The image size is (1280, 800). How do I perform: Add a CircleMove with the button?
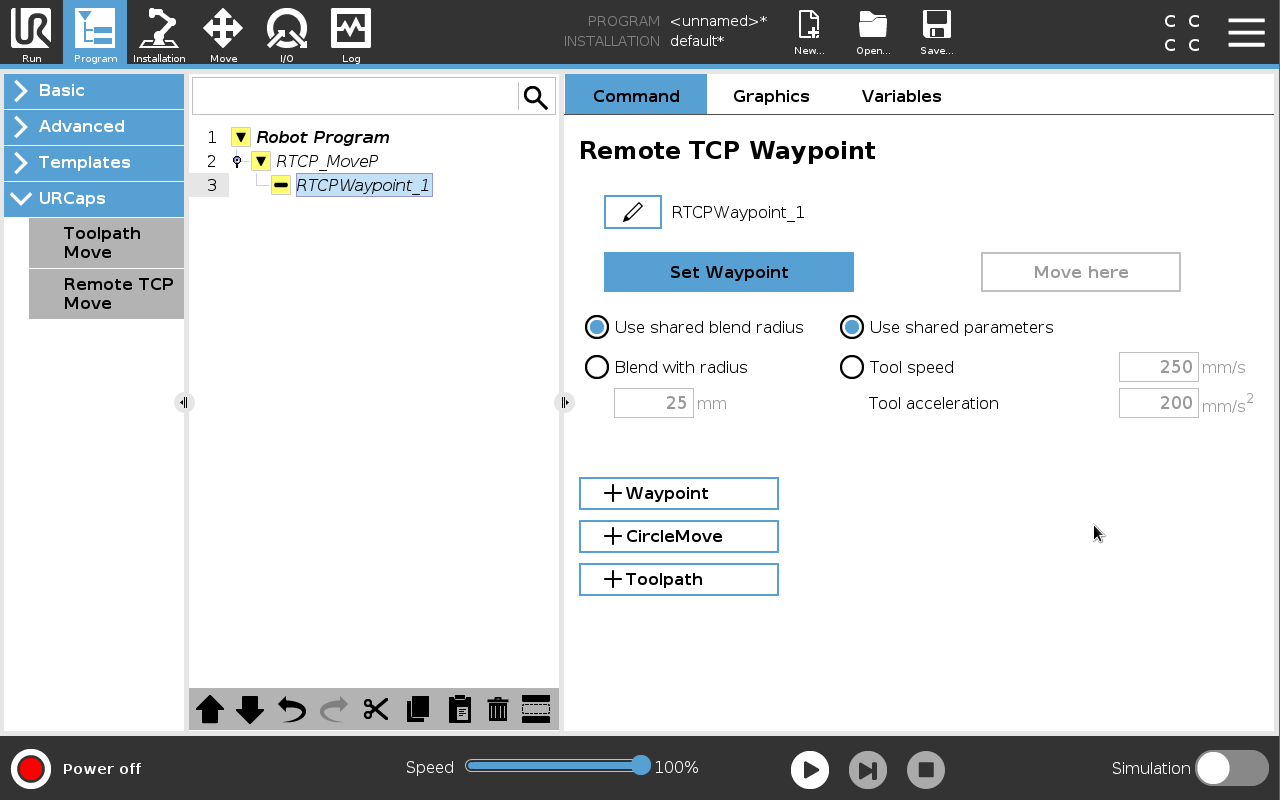coord(679,536)
